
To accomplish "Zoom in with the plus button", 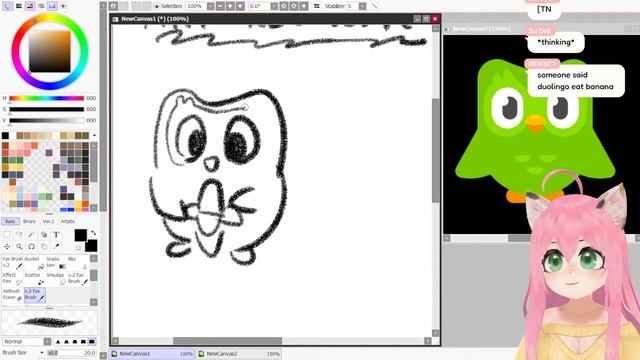I will coord(230,6).
